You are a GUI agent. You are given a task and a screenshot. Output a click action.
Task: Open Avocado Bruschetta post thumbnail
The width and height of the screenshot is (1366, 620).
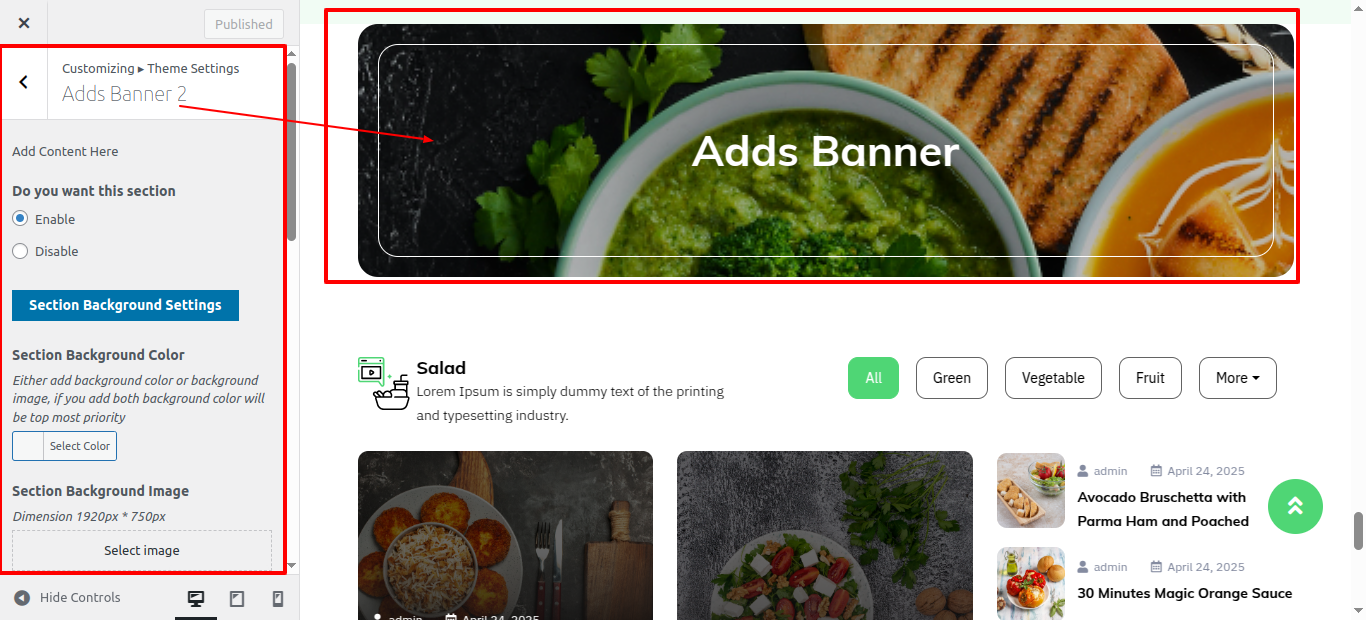pyautogui.click(x=1031, y=491)
